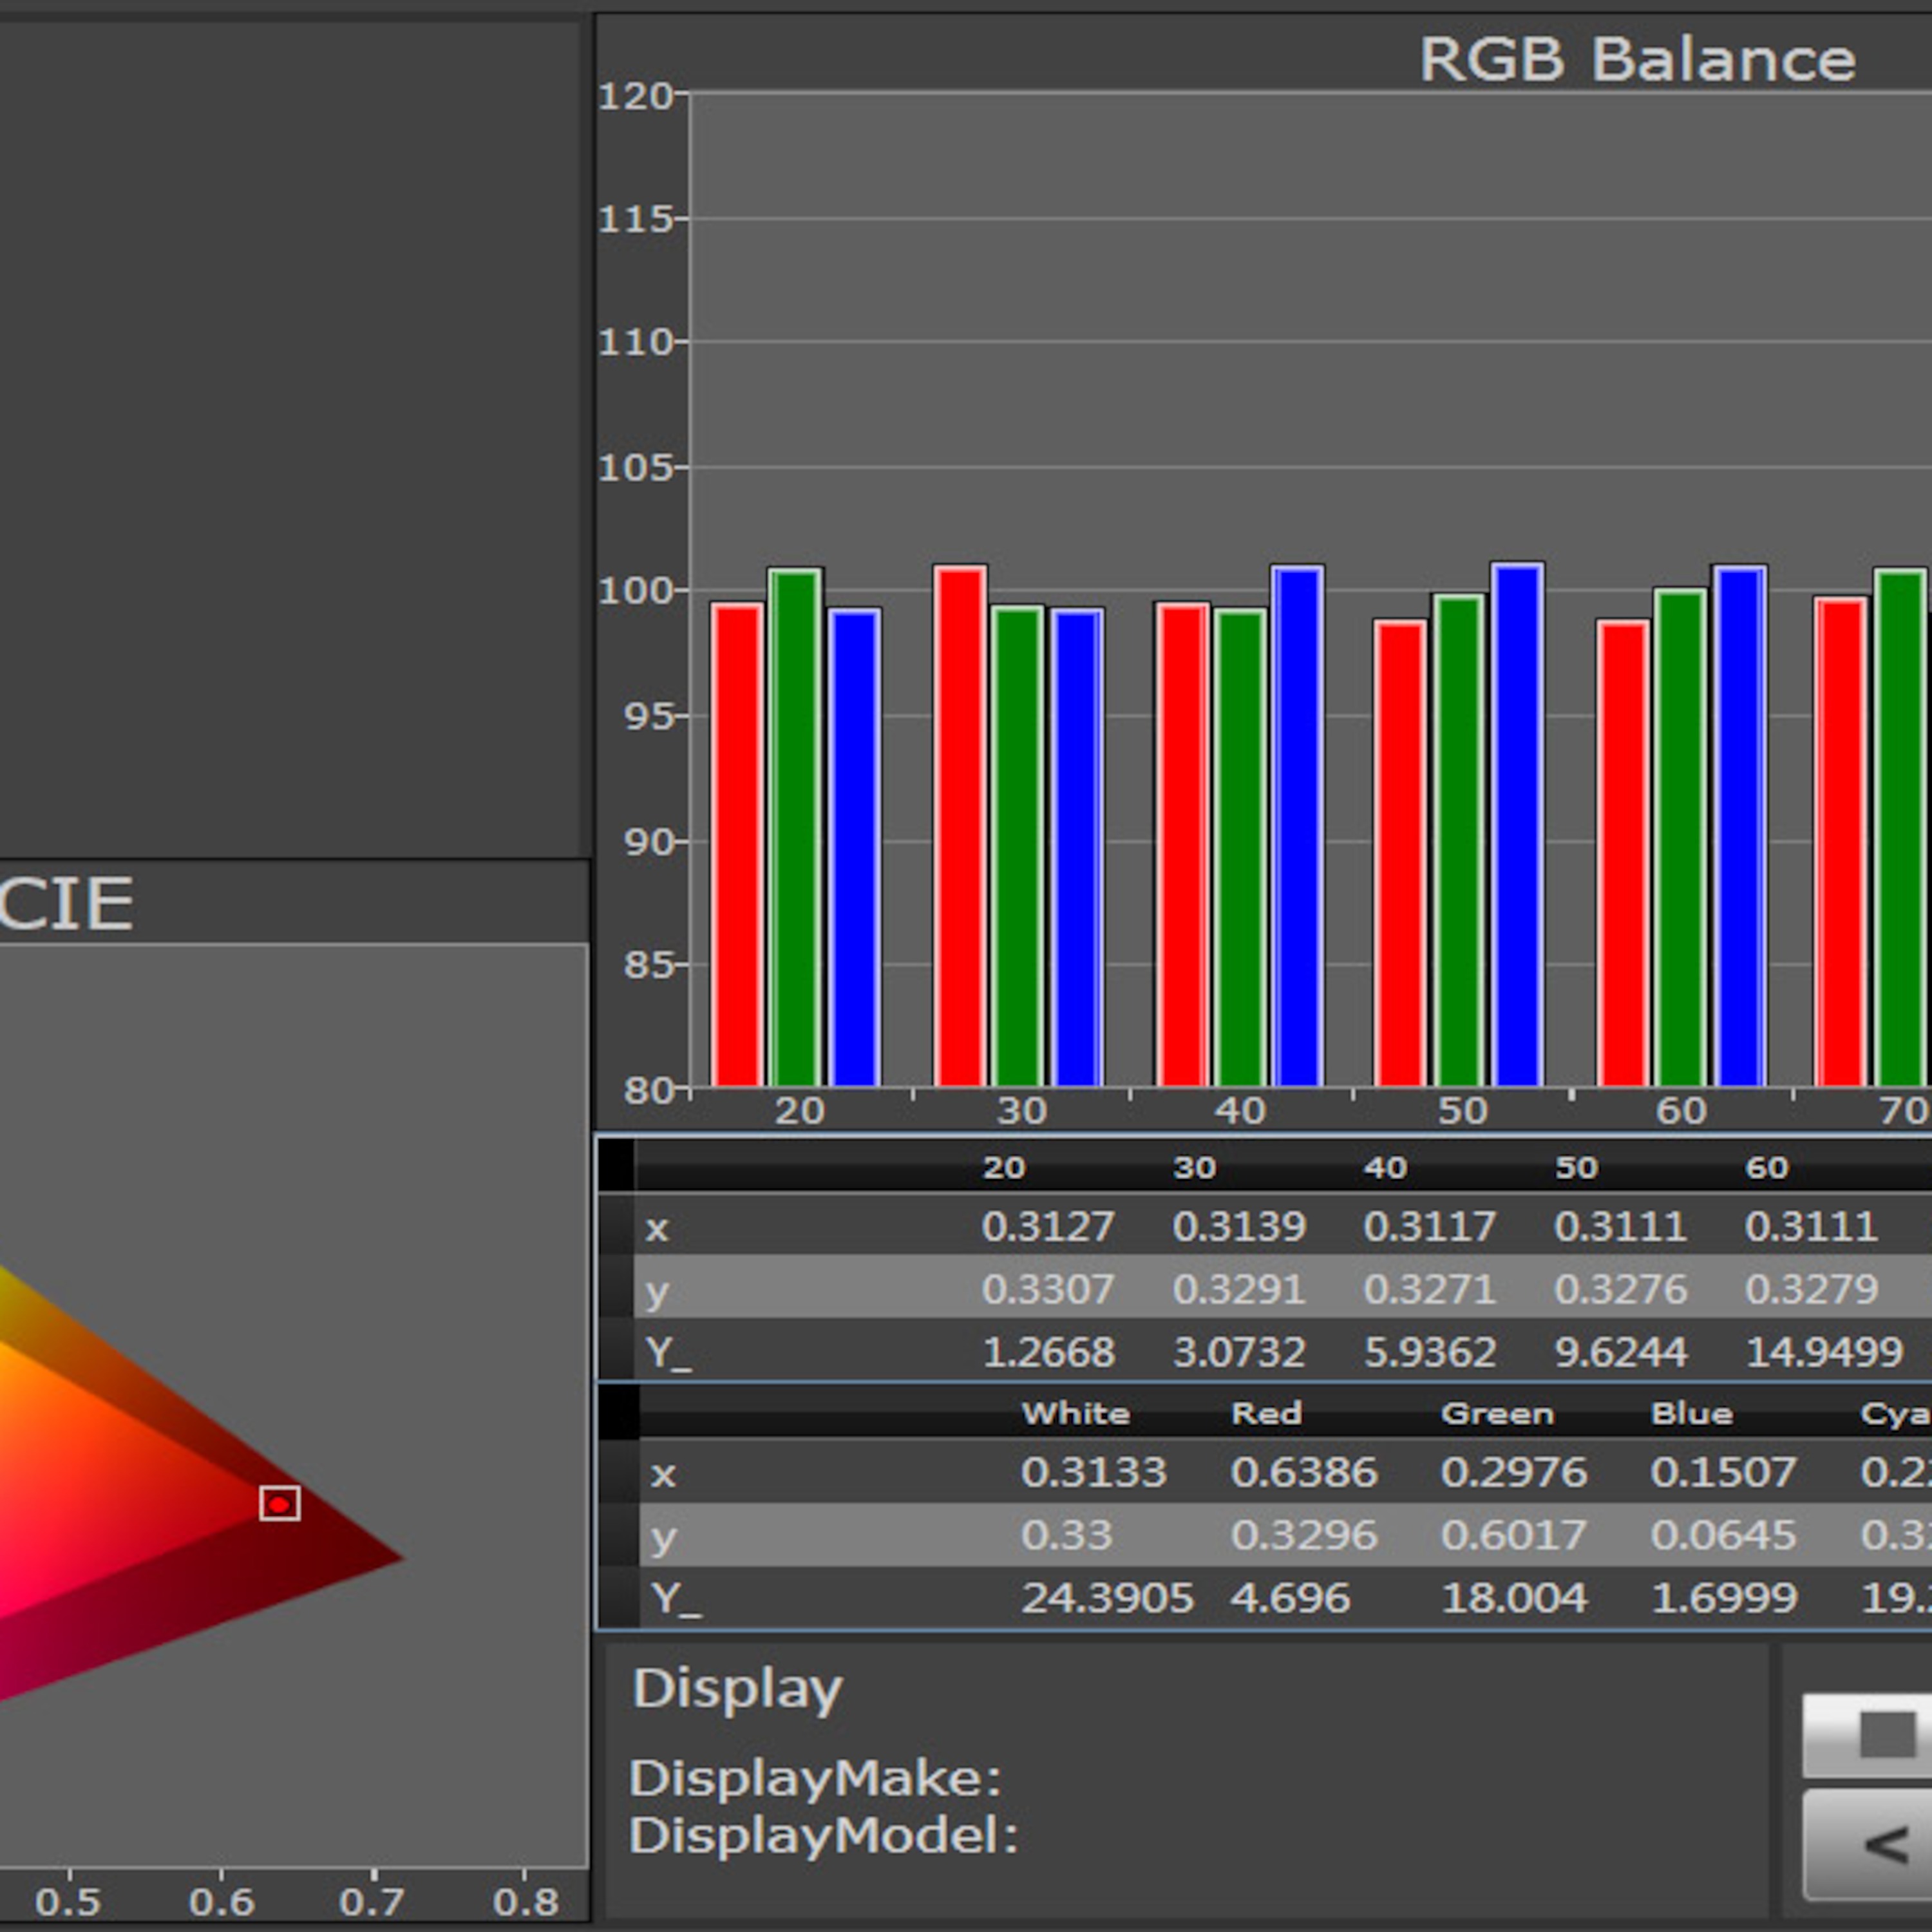This screenshot has height=1932, width=1932.
Task: Click the y value 0.3307
Action: pos(1048,1289)
